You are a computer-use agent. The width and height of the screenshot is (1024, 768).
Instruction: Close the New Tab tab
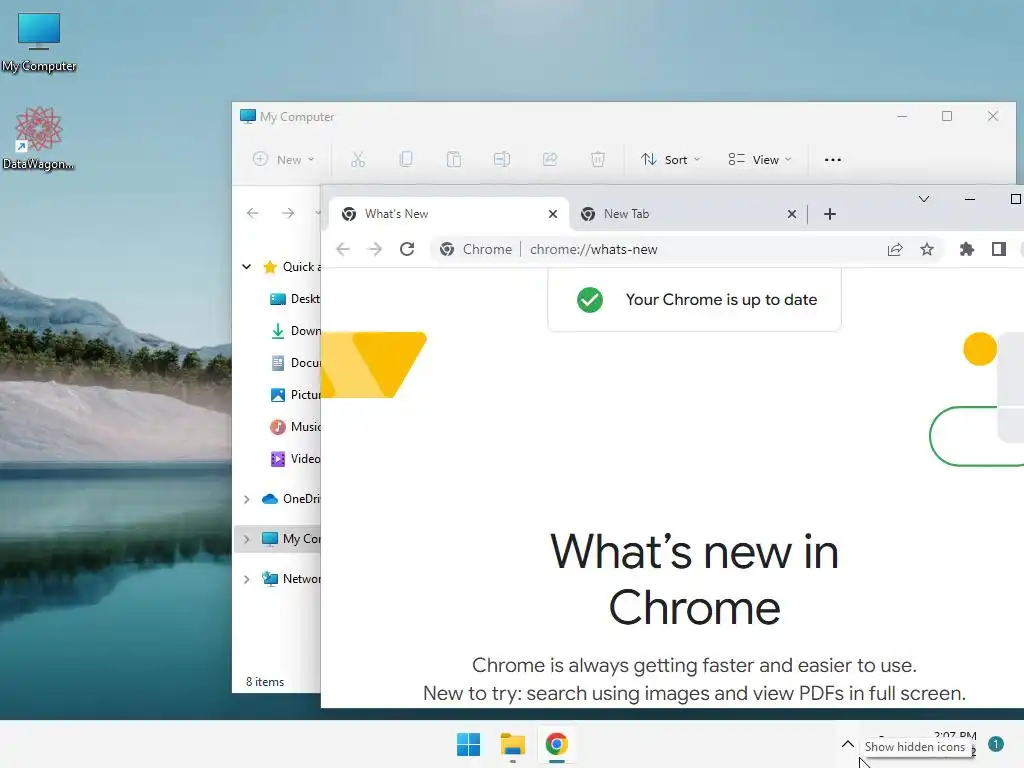(x=792, y=214)
